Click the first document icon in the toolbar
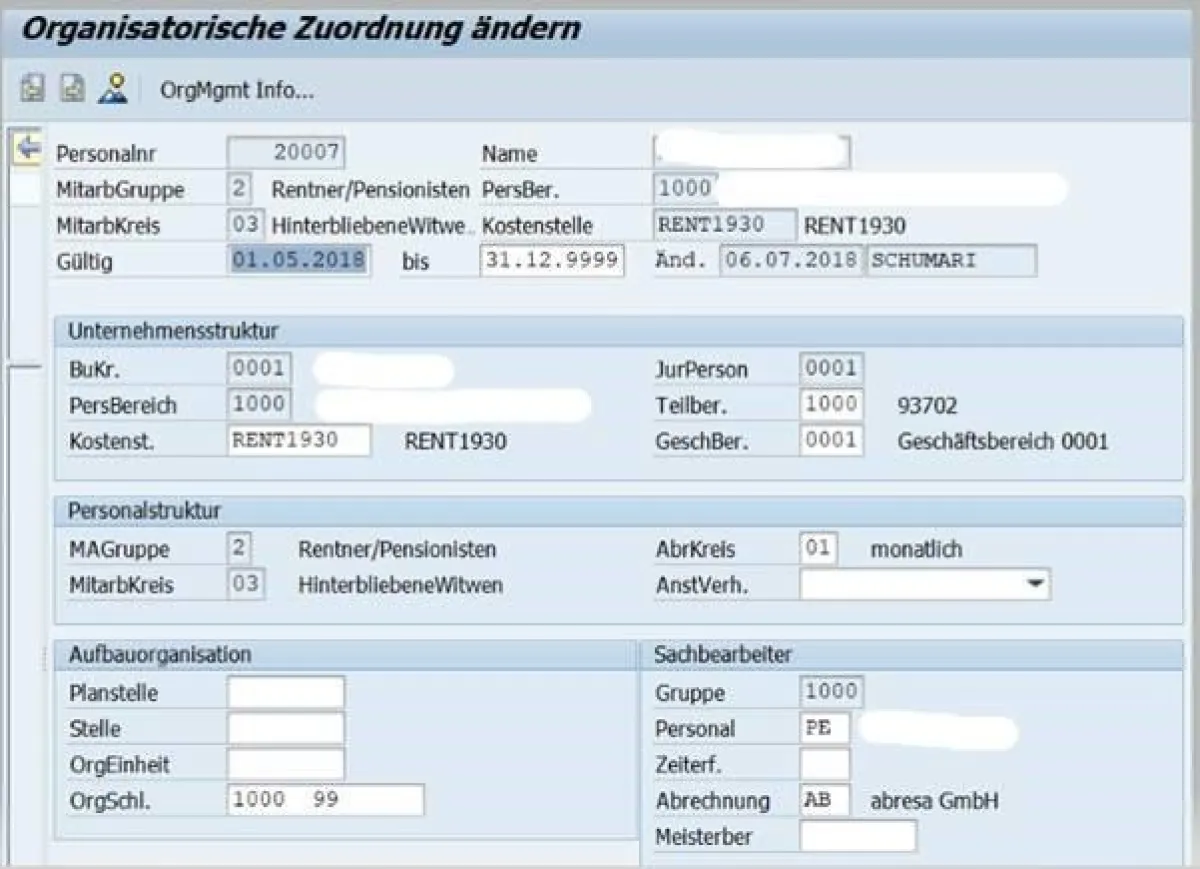 click(x=32, y=89)
